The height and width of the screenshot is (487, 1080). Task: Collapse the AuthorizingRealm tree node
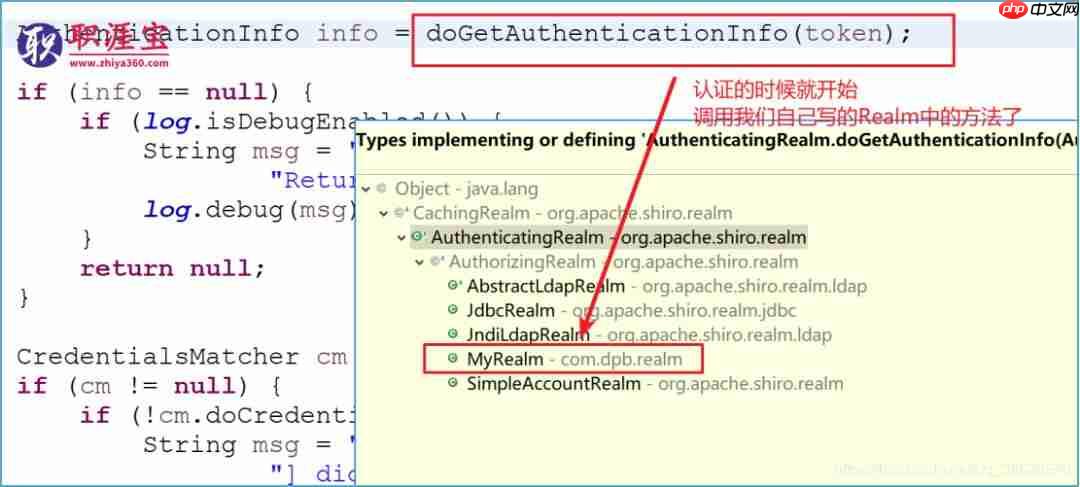[x=419, y=262]
